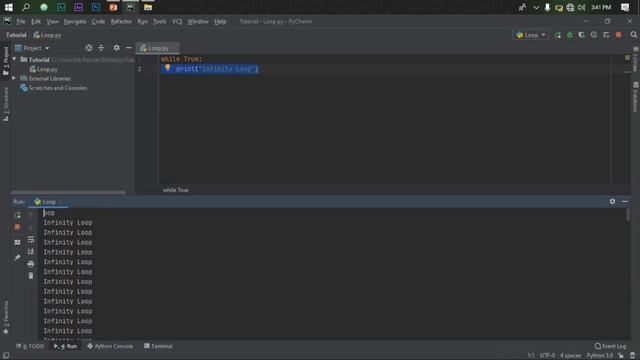The image size is (640, 360).
Task: Open the Window menu
Action: (x=198, y=22)
